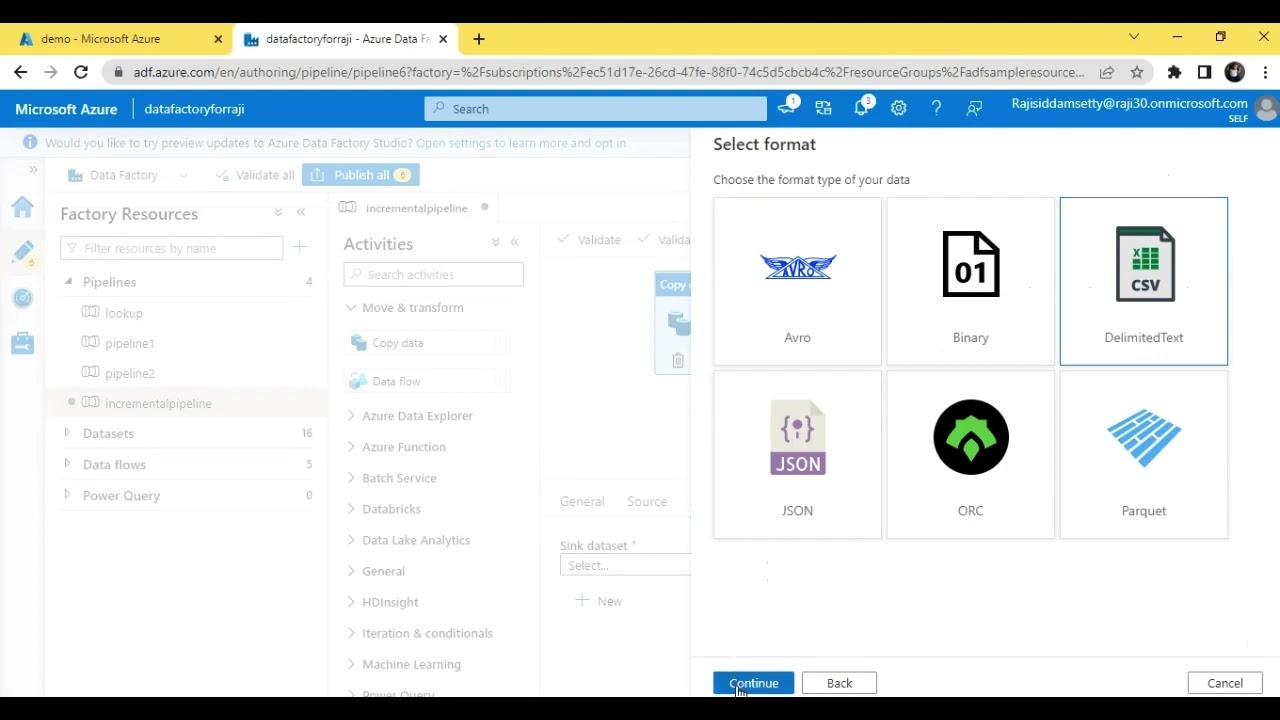Open Chrome Extensions puzzle icon
This screenshot has width=1280, height=720.
click(x=1174, y=72)
